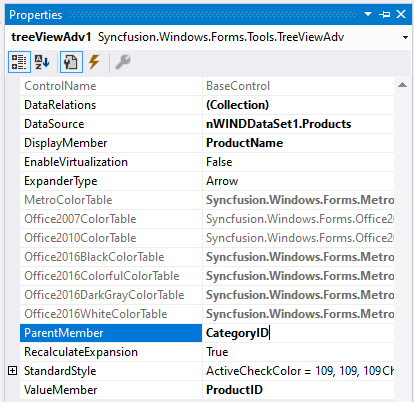This screenshot has width=414, height=402.
Task: Open Property Pages wrench icon
Action: click(123, 62)
